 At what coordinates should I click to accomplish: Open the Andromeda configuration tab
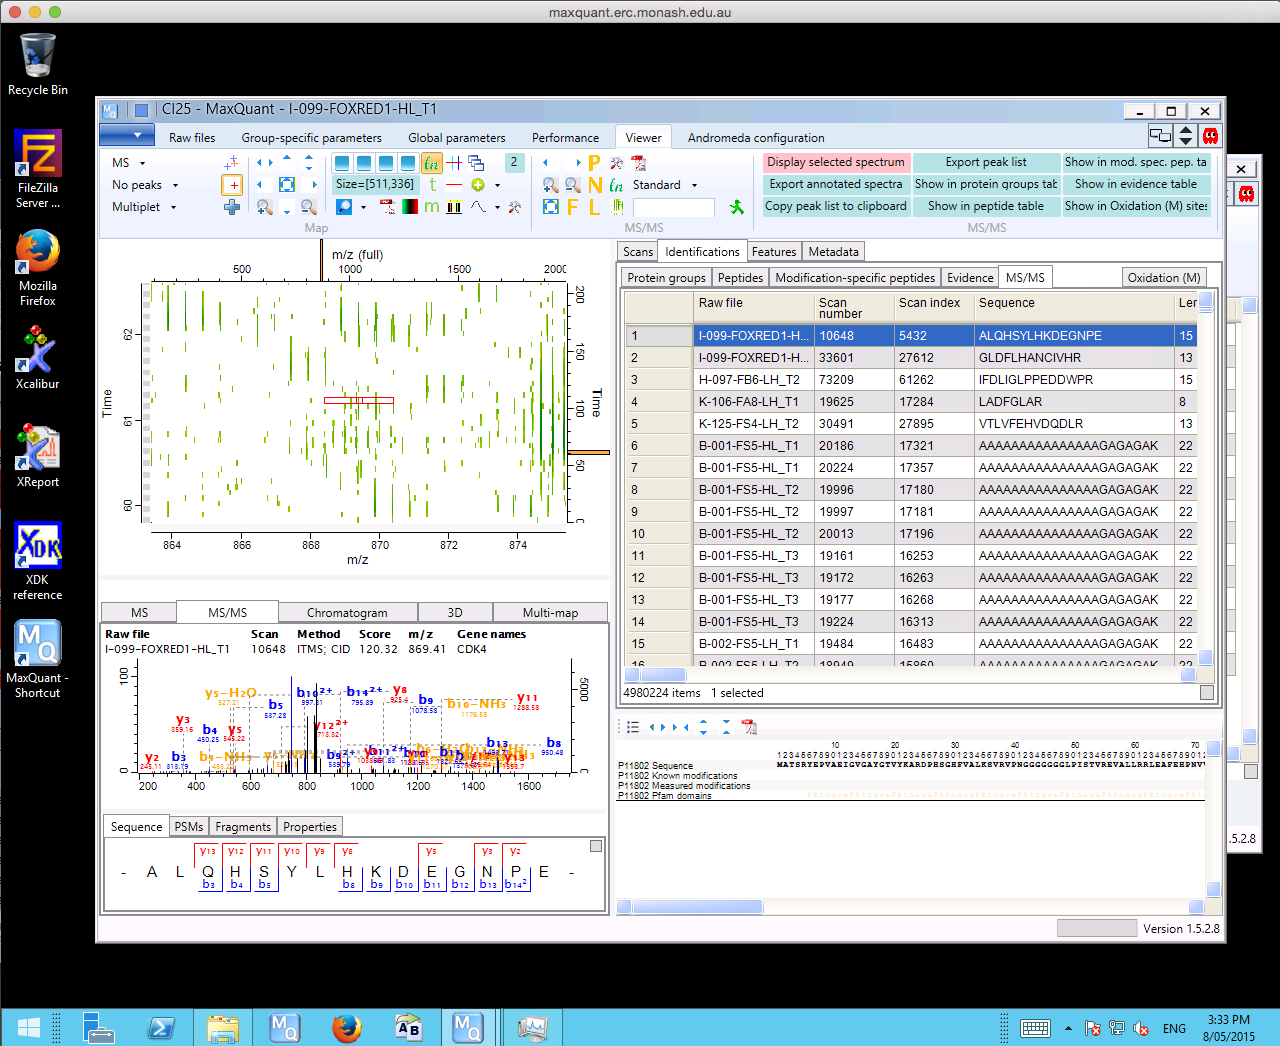756,138
